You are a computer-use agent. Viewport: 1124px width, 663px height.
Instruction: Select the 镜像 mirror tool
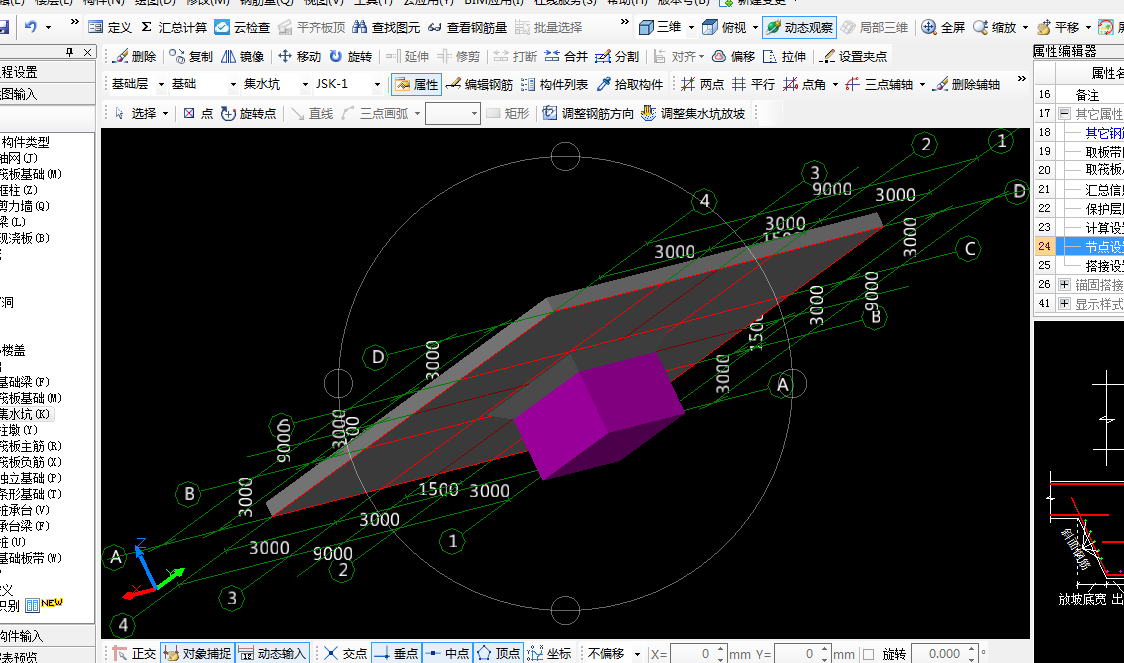point(242,56)
